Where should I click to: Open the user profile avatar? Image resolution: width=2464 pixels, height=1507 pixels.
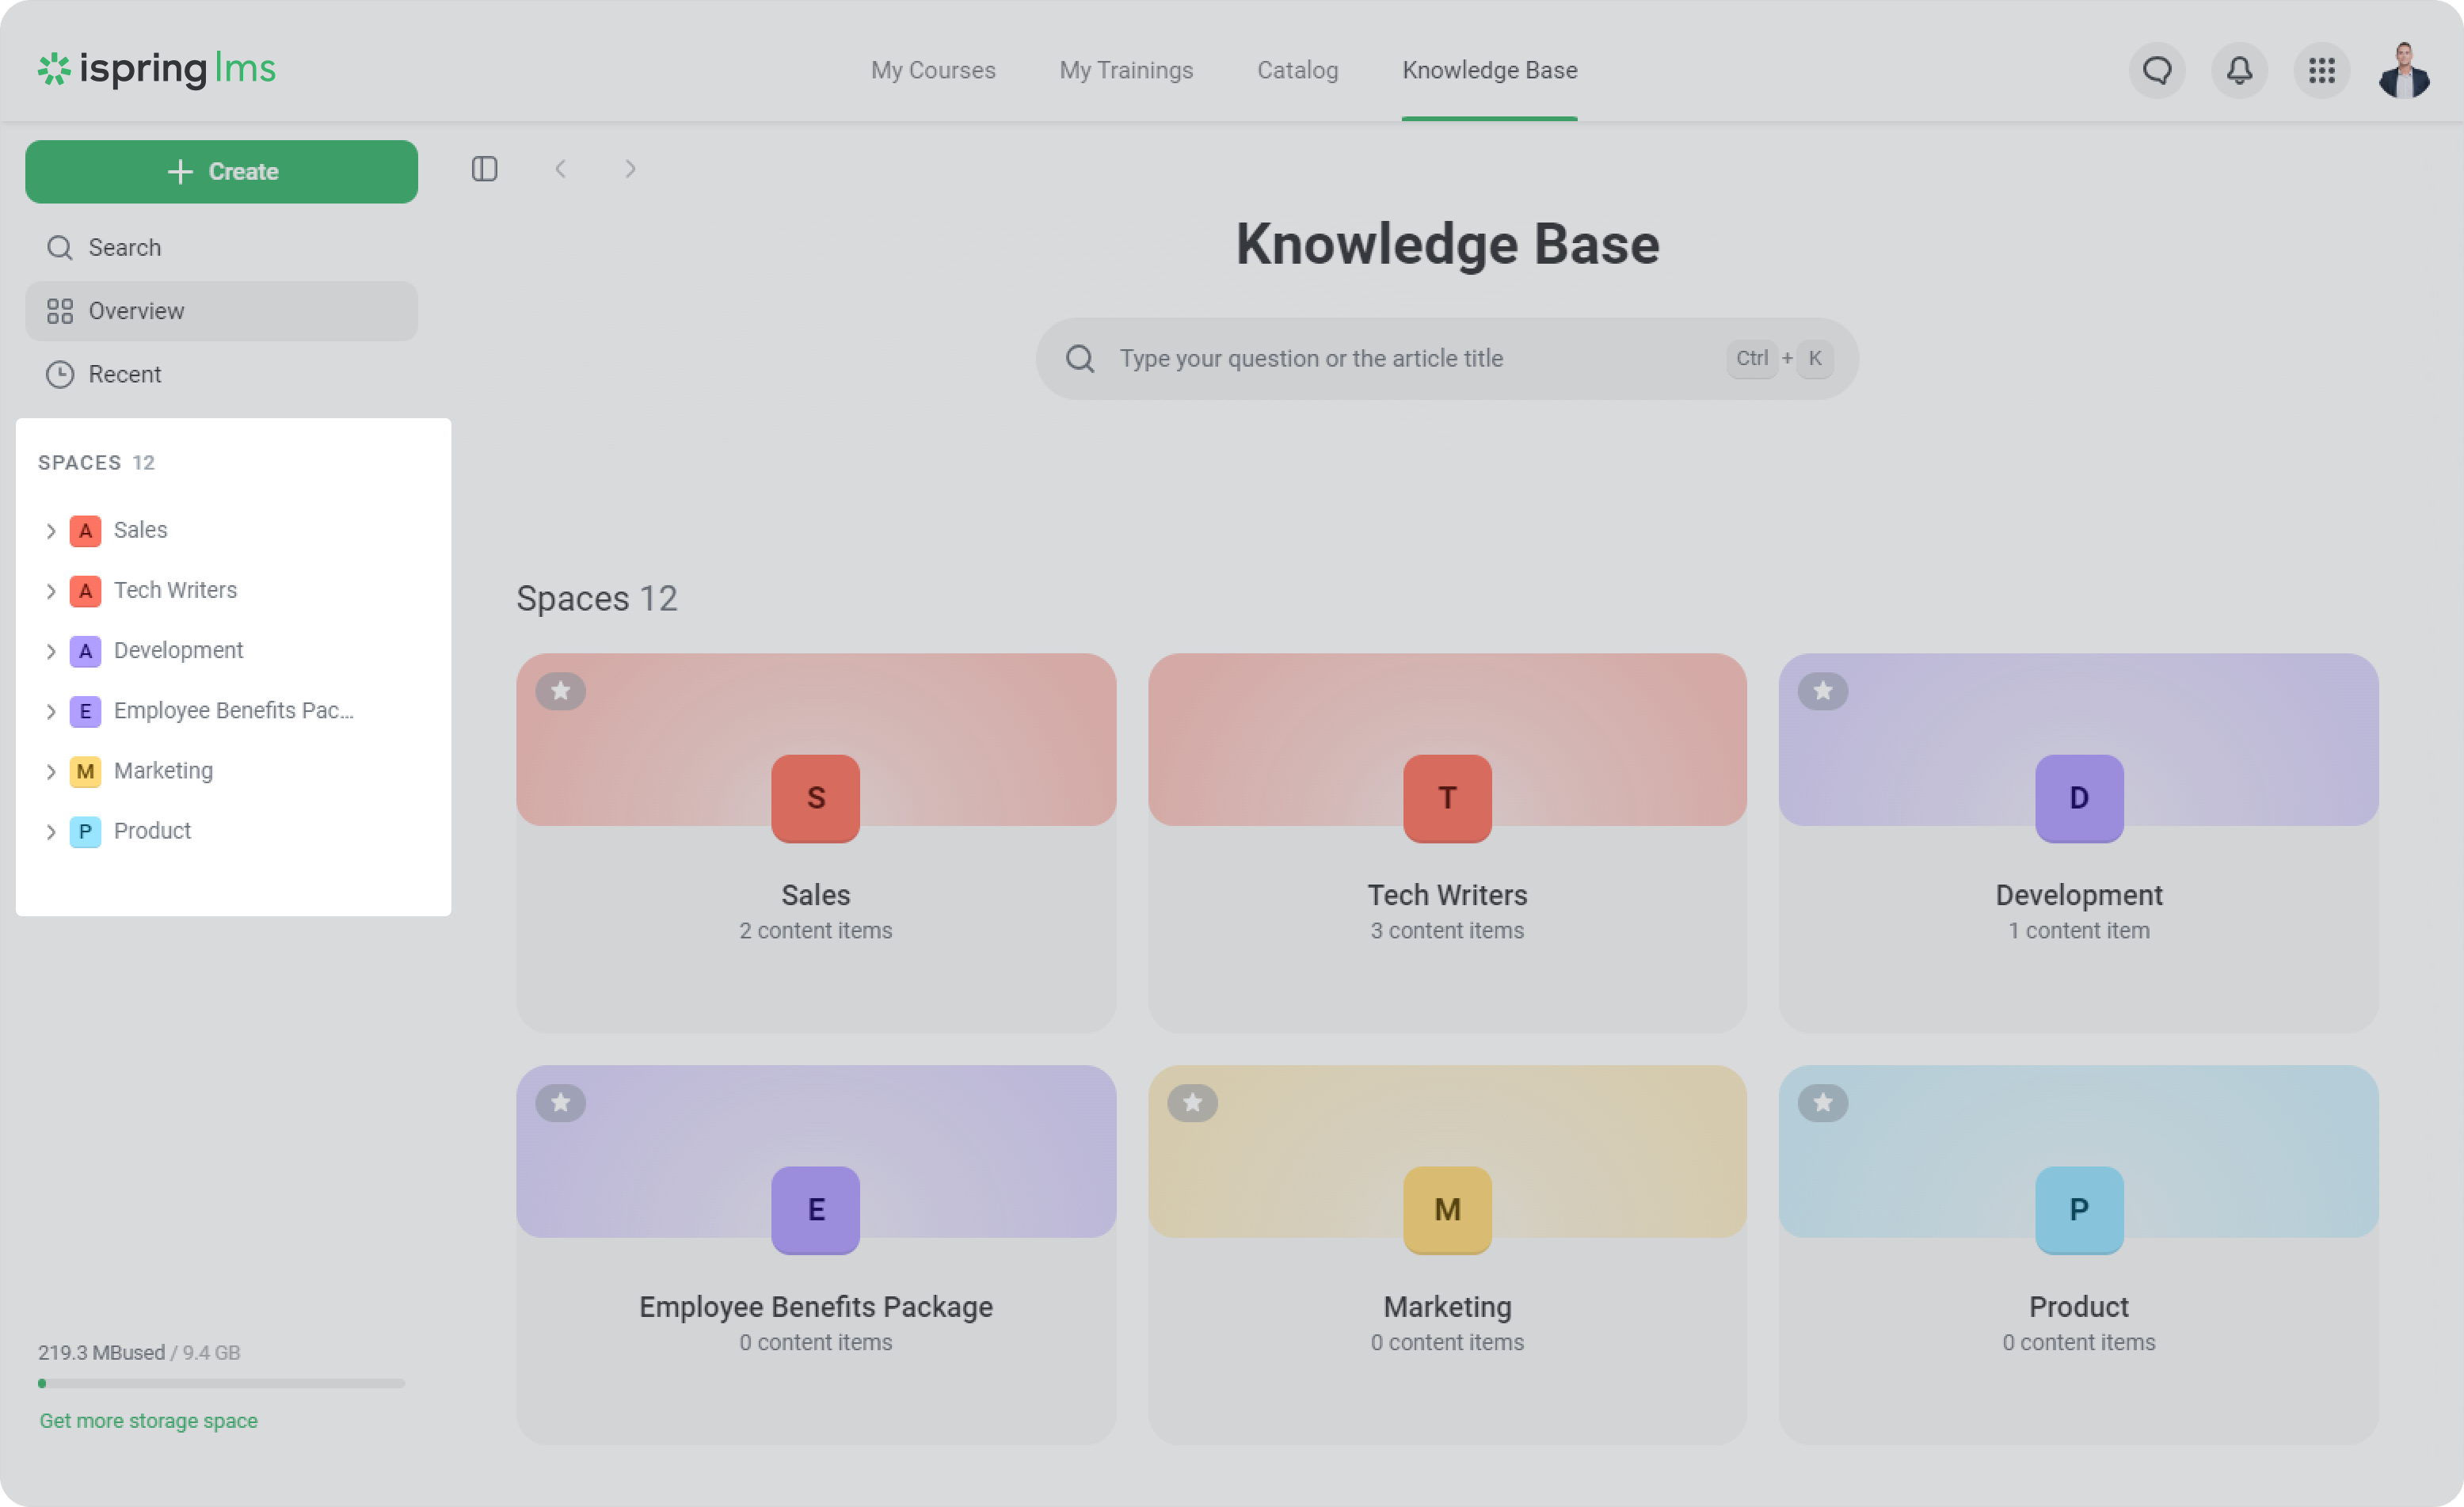[x=2403, y=70]
